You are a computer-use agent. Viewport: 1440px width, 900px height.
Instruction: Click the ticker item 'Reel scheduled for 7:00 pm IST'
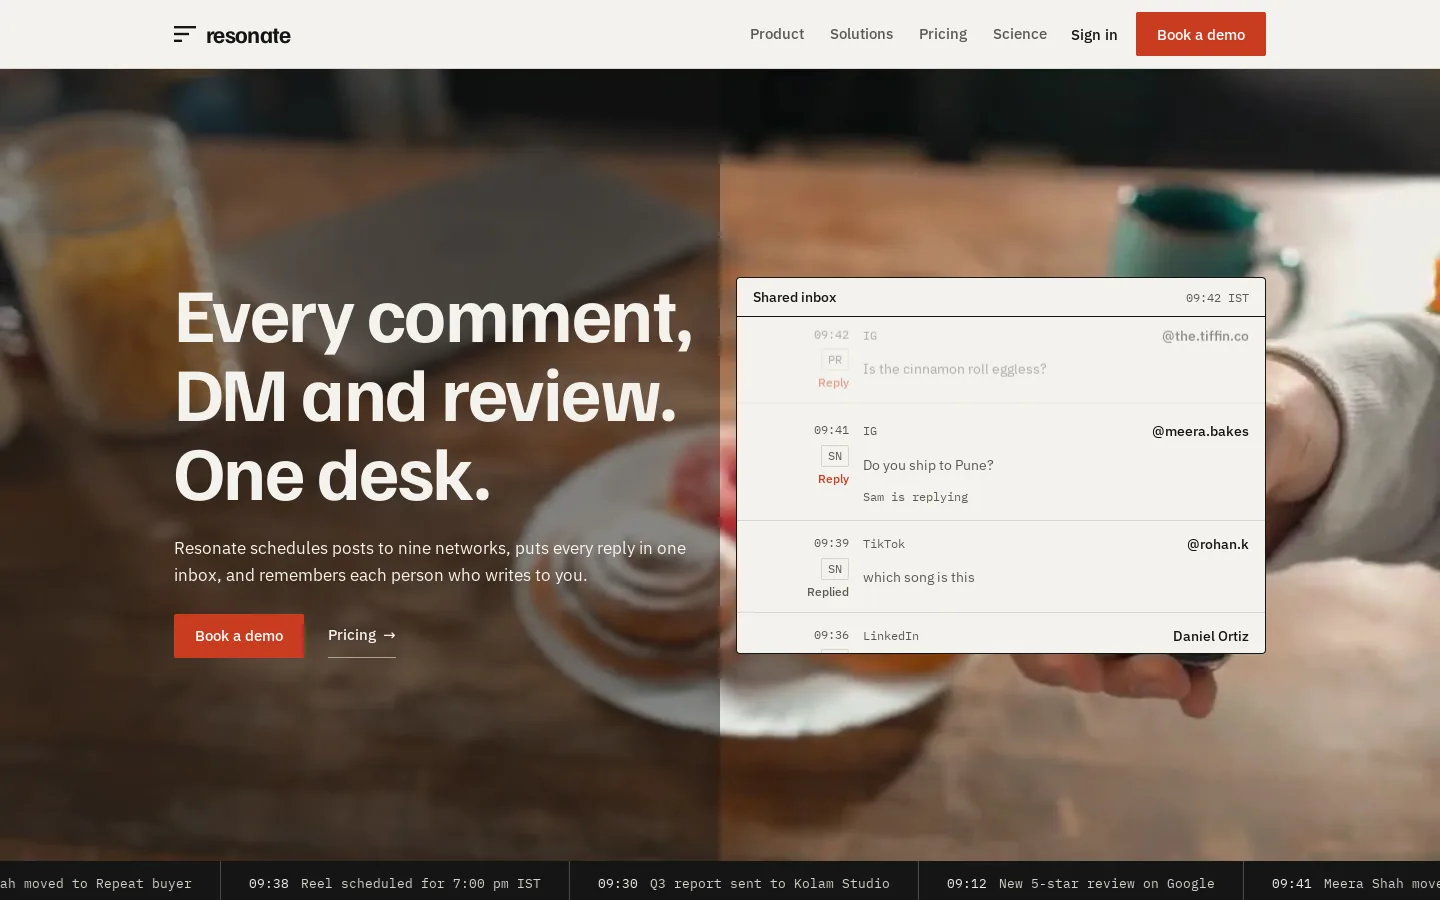421,884
